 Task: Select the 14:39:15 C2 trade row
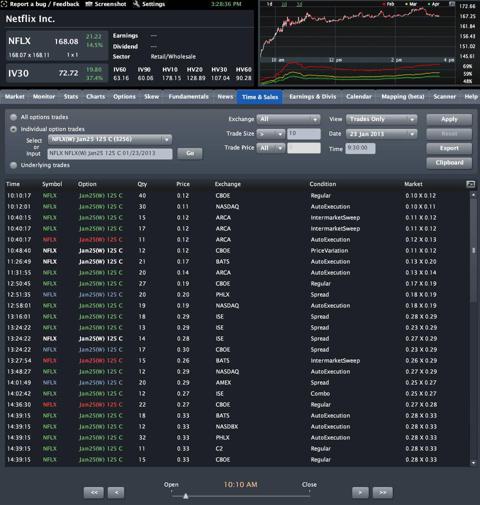point(237,449)
